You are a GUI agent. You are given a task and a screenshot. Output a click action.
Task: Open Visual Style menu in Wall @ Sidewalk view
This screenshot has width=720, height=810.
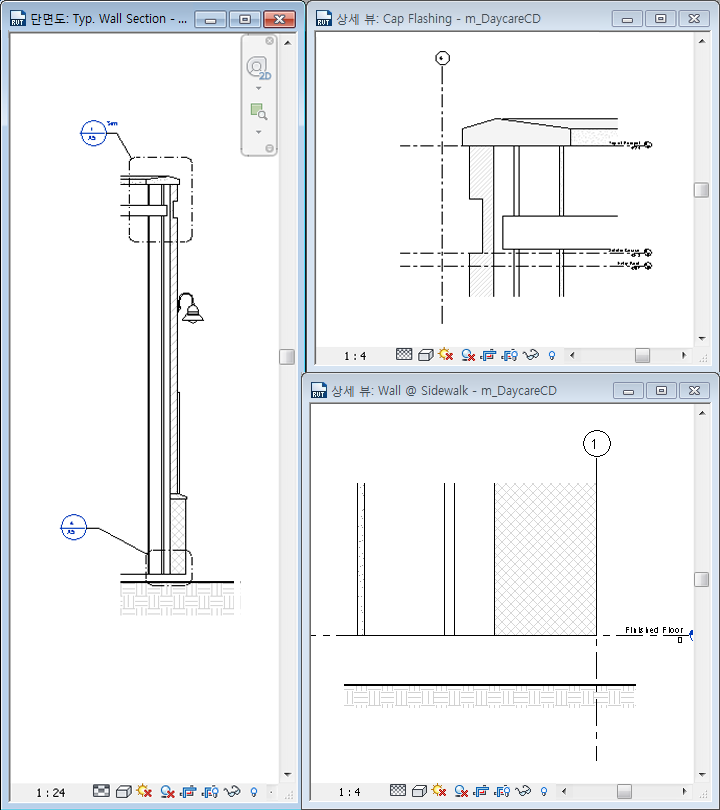pyautogui.click(x=419, y=791)
